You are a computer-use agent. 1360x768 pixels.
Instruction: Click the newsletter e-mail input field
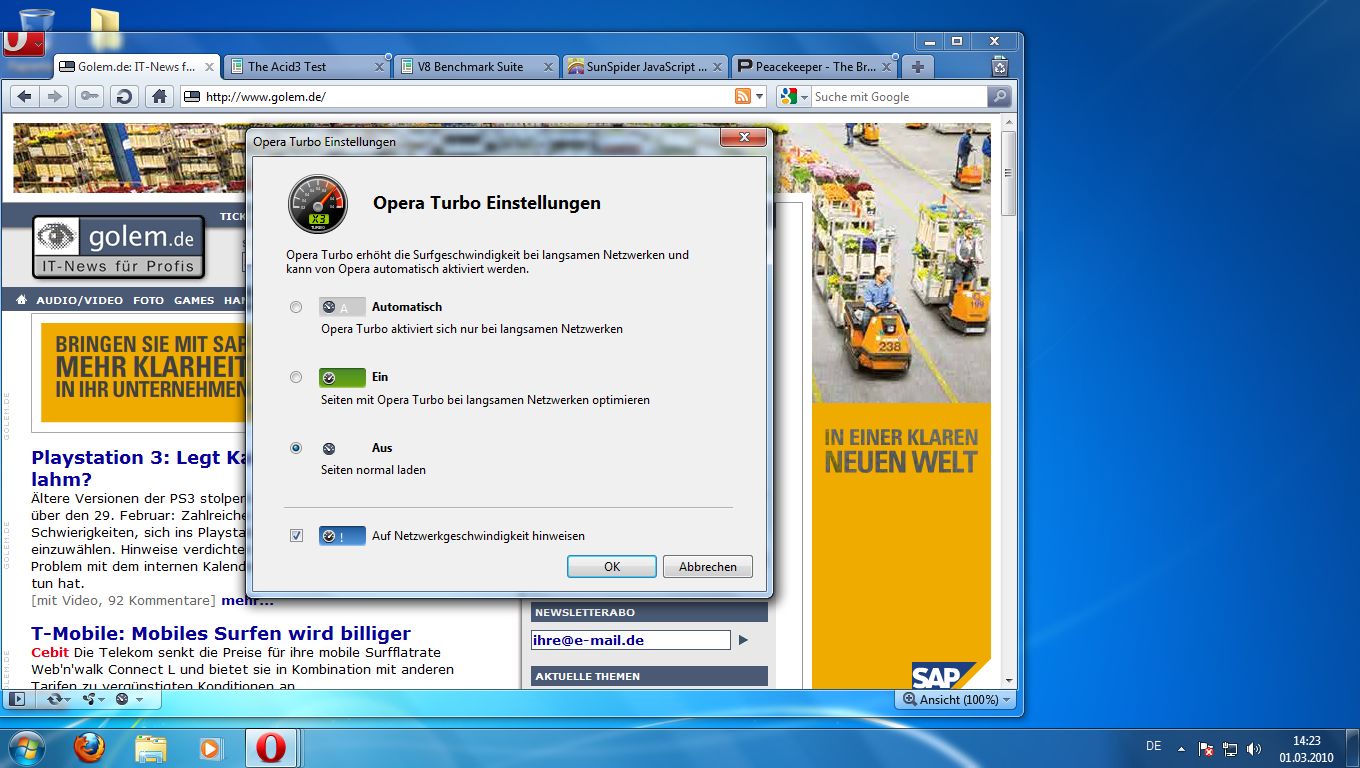pyautogui.click(x=630, y=640)
